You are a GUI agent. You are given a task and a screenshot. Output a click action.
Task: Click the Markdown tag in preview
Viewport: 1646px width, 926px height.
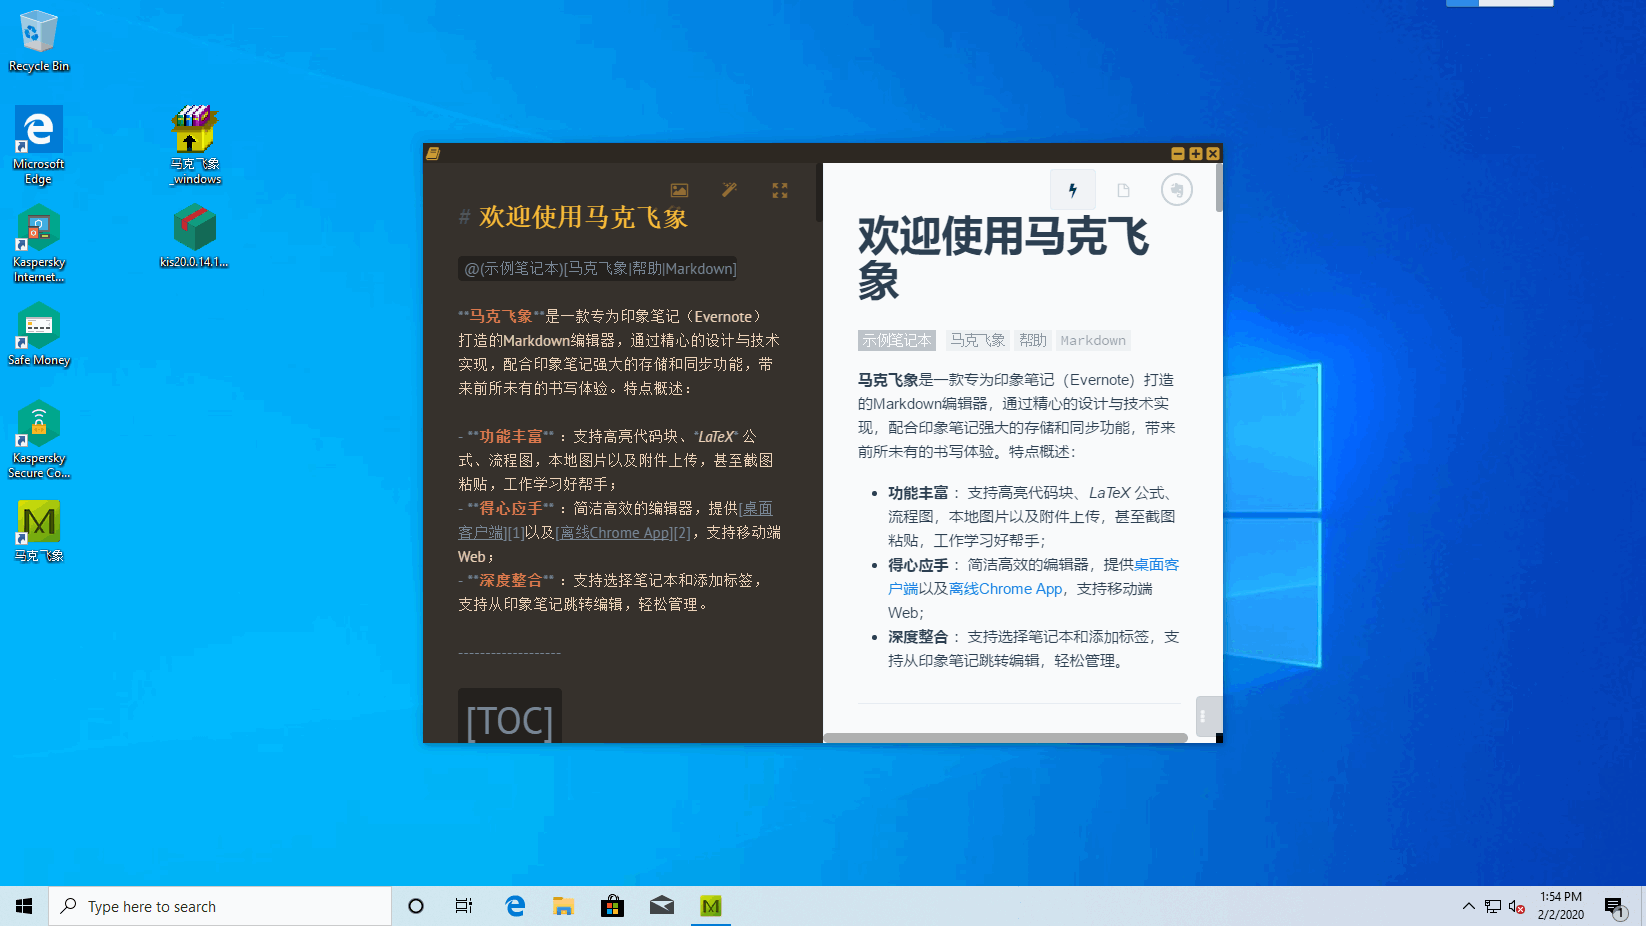(1093, 341)
